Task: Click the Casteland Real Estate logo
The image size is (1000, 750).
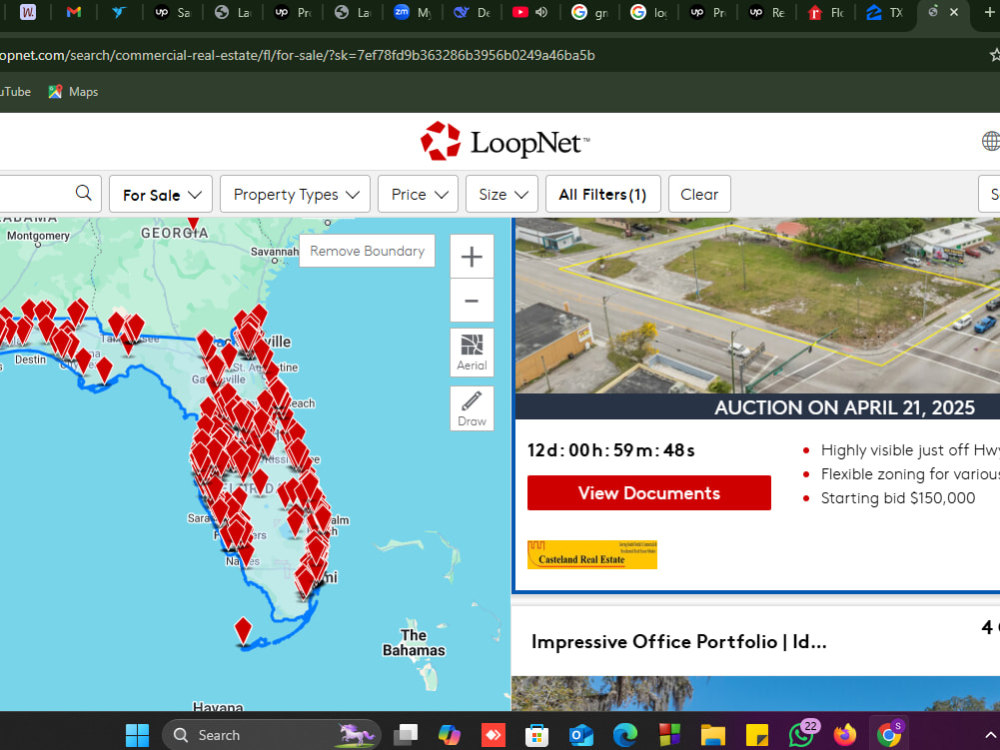Action: (x=592, y=554)
